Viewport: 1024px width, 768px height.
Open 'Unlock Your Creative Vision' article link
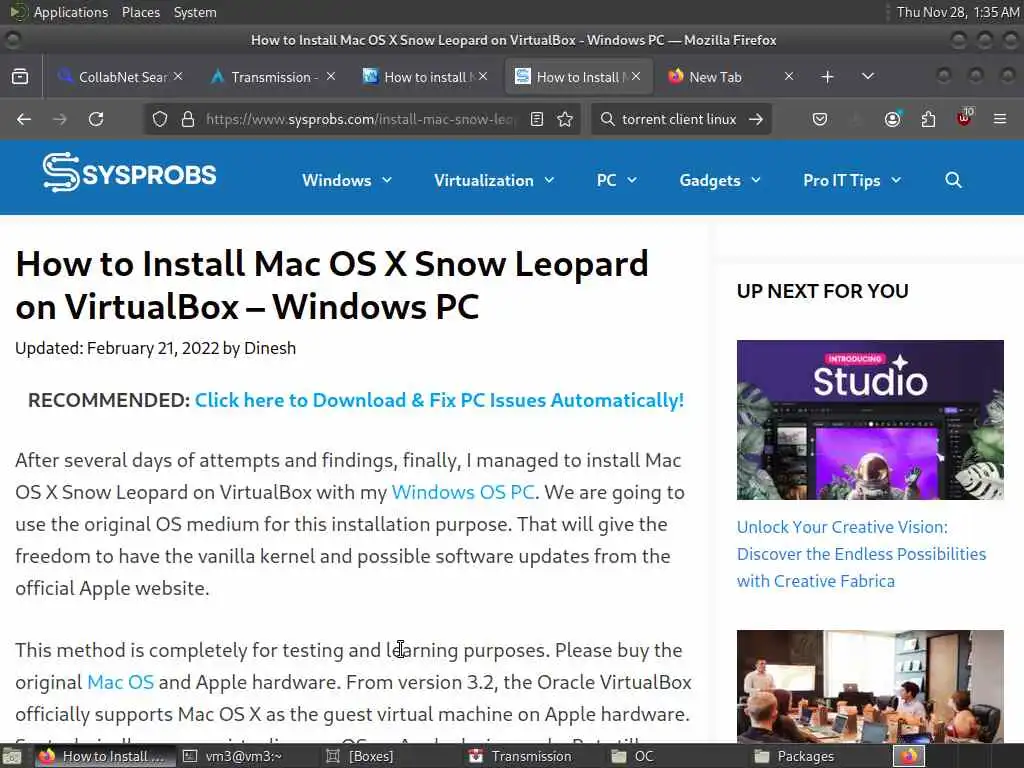click(861, 554)
